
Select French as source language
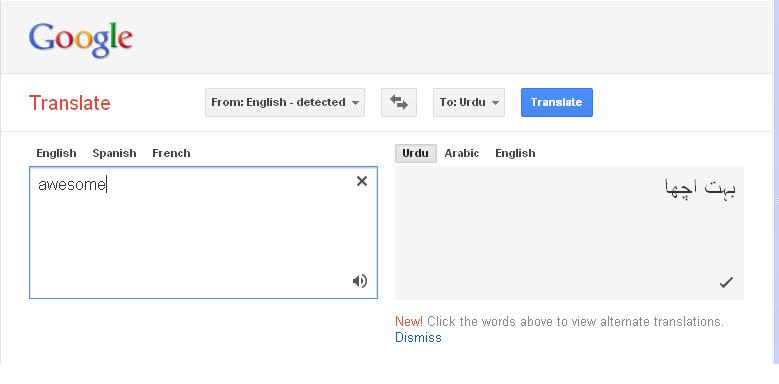(x=171, y=153)
